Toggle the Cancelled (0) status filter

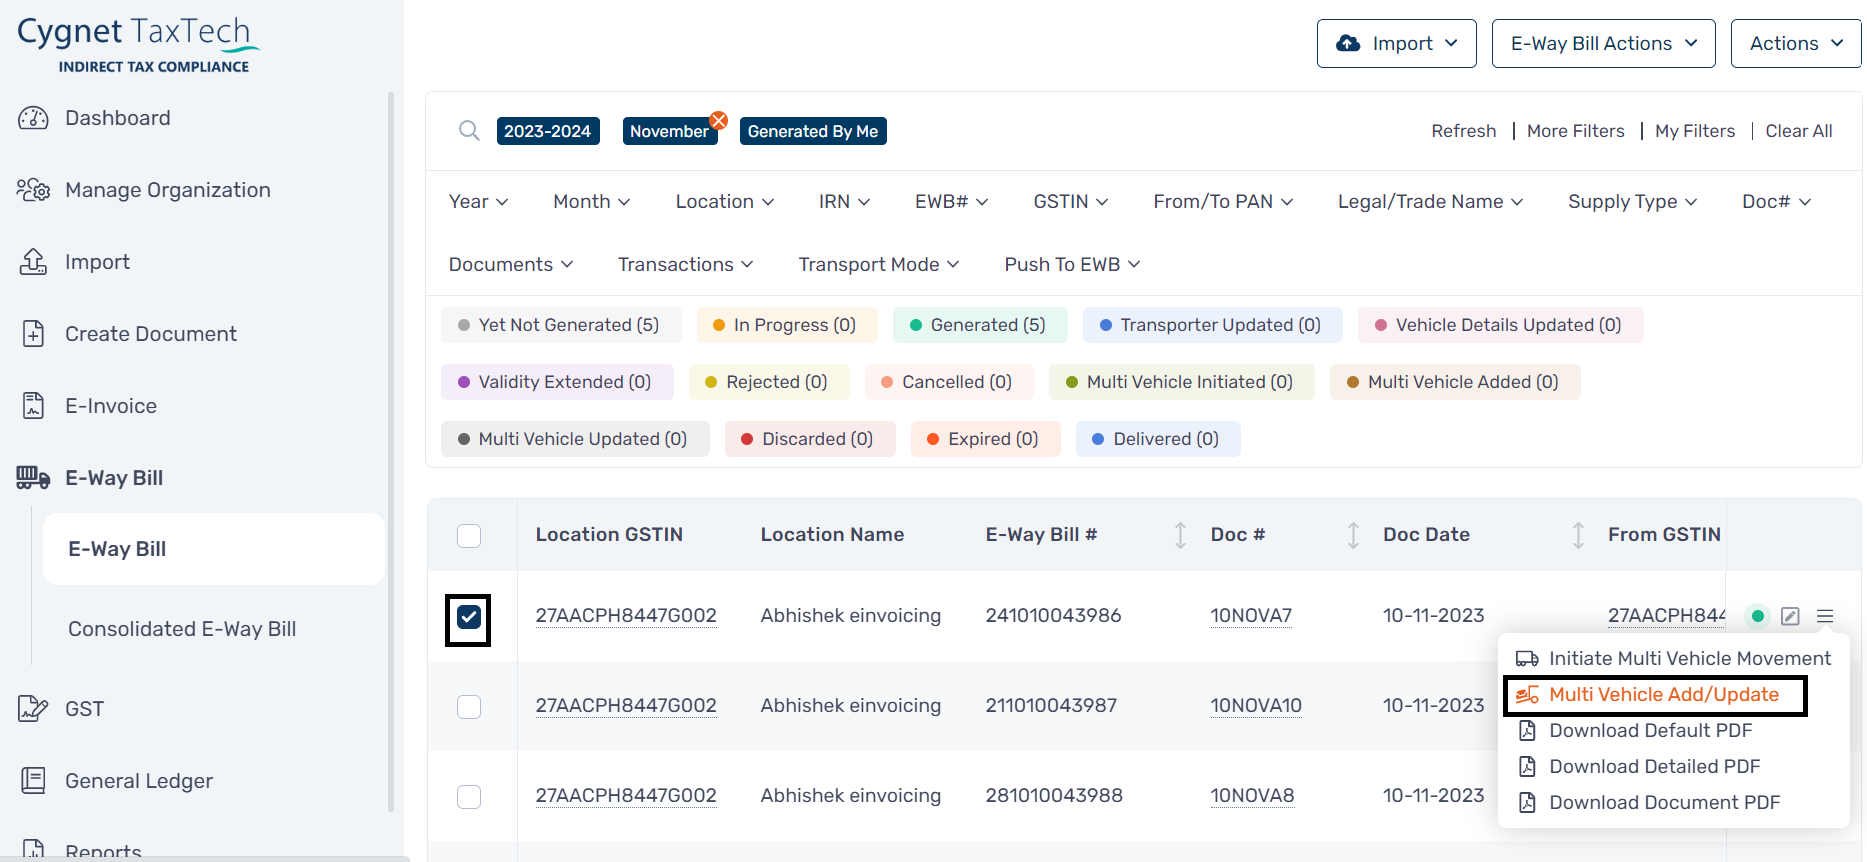pyautogui.click(x=949, y=382)
